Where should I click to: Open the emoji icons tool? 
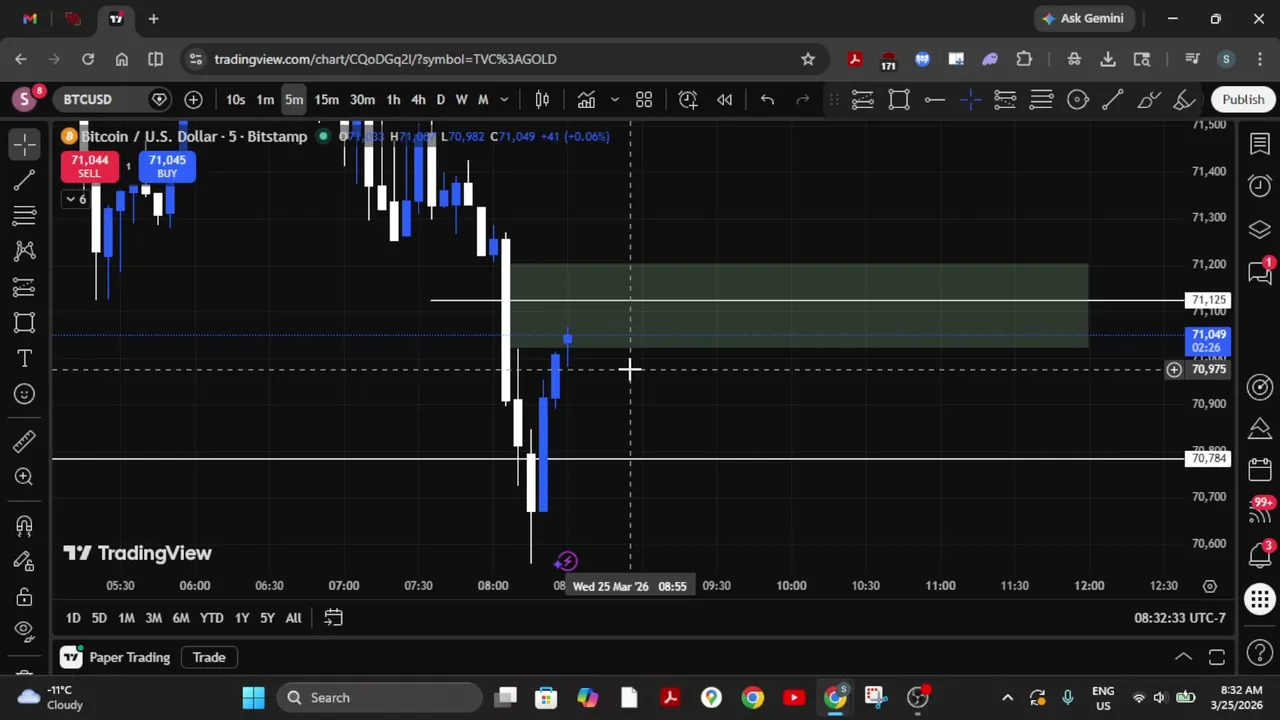pyautogui.click(x=25, y=394)
